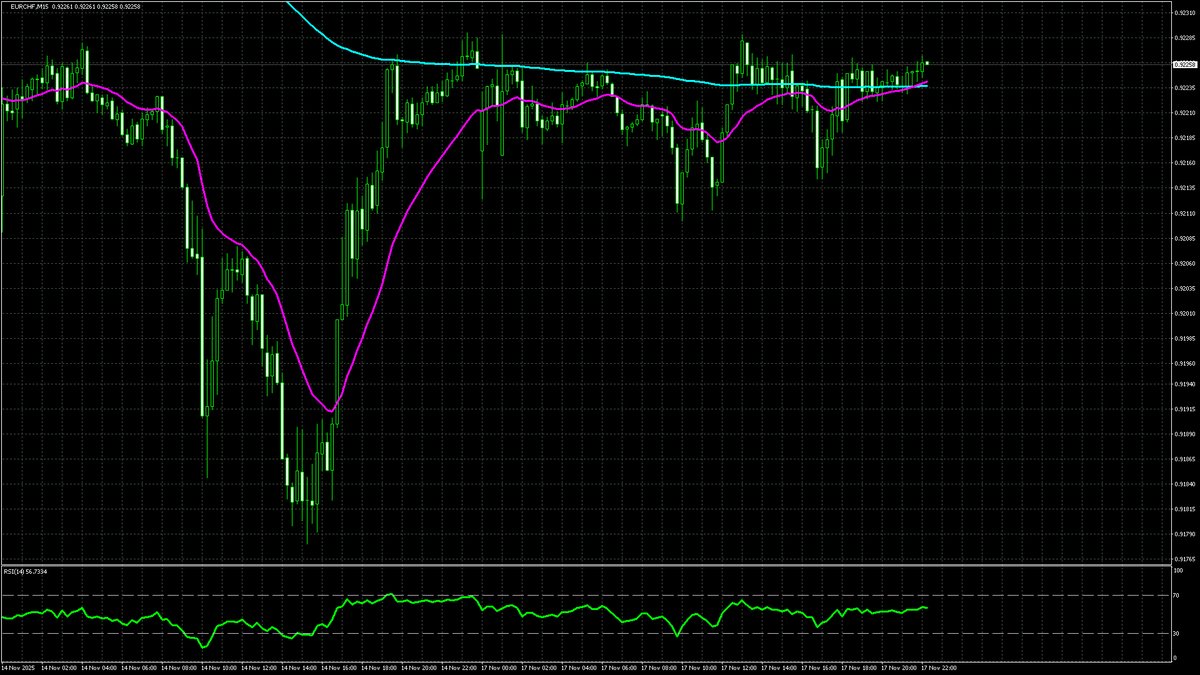Click price scale label 0.92160
1200x675 pixels.
tap(1185, 163)
